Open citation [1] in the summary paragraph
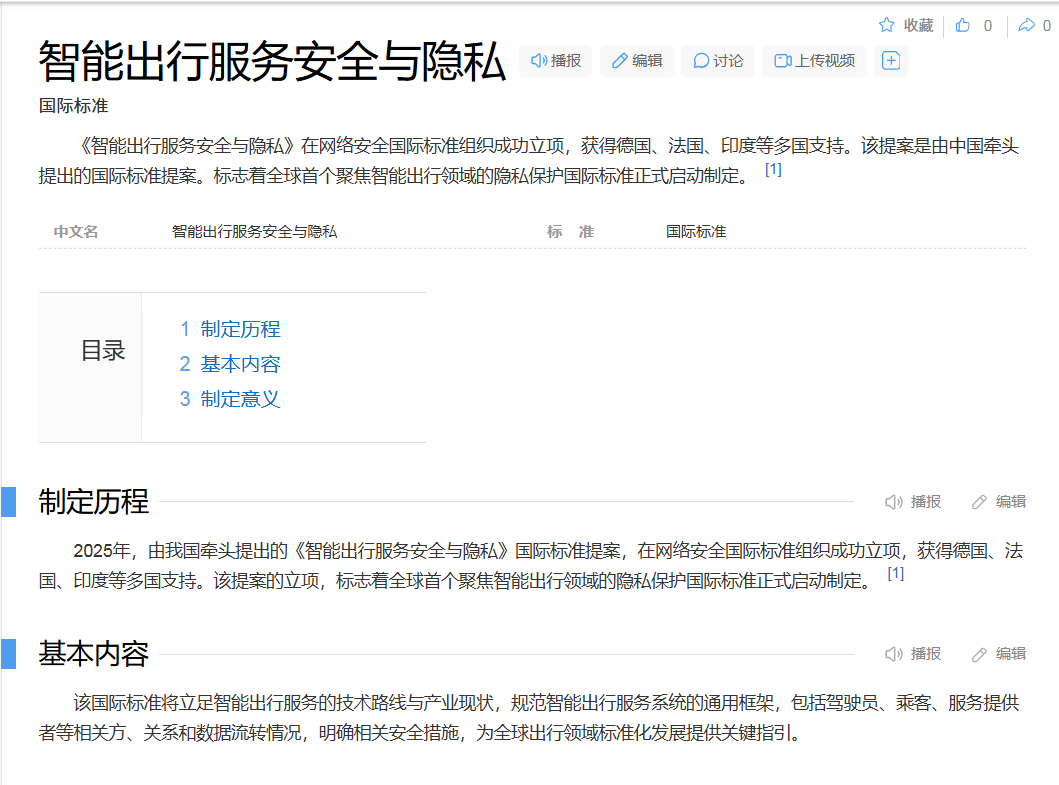This screenshot has width=1059, height=785. [773, 170]
